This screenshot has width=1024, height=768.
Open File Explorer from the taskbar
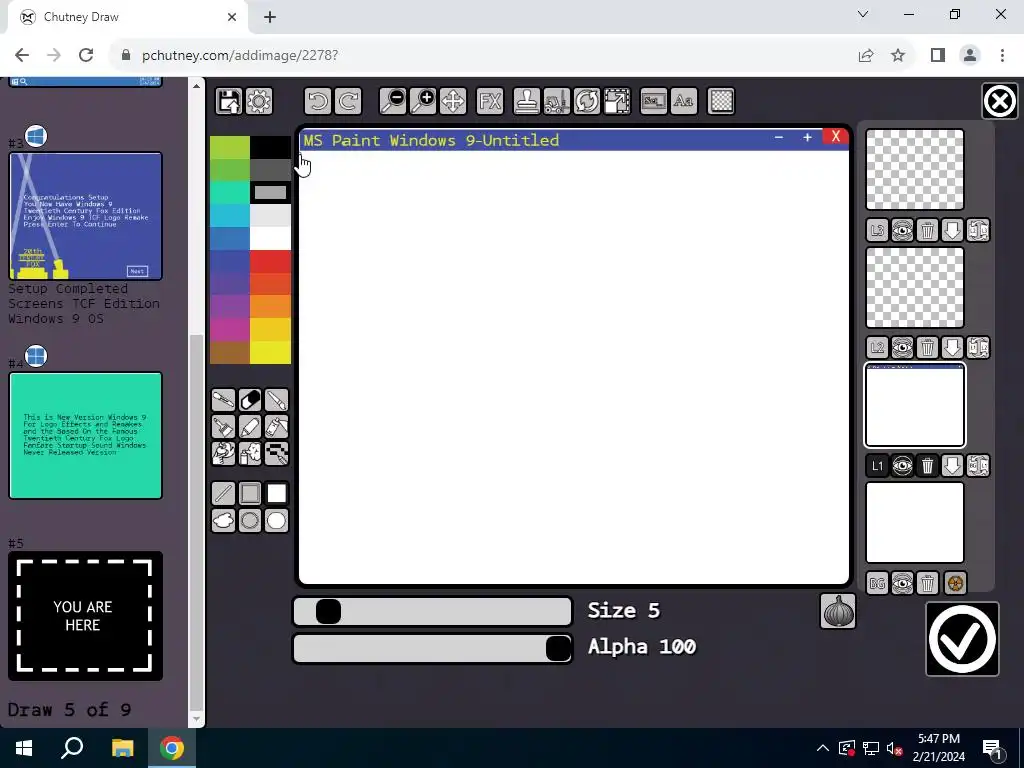coord(122,748)
